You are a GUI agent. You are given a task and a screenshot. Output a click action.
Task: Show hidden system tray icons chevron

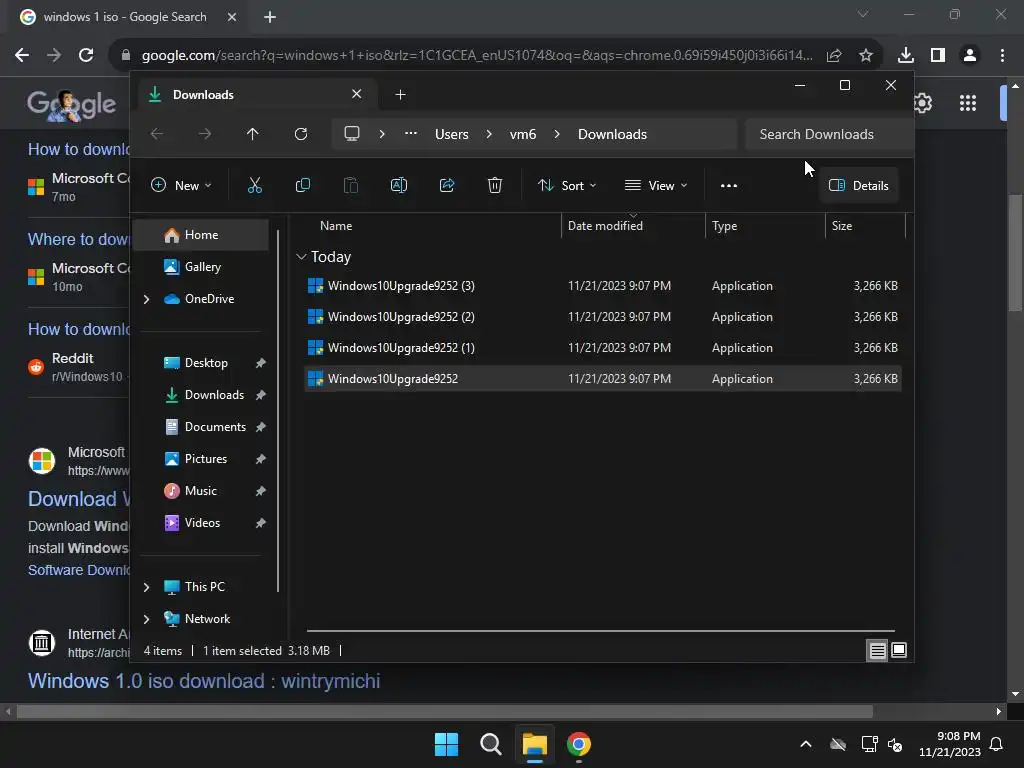tap(806, 744)
